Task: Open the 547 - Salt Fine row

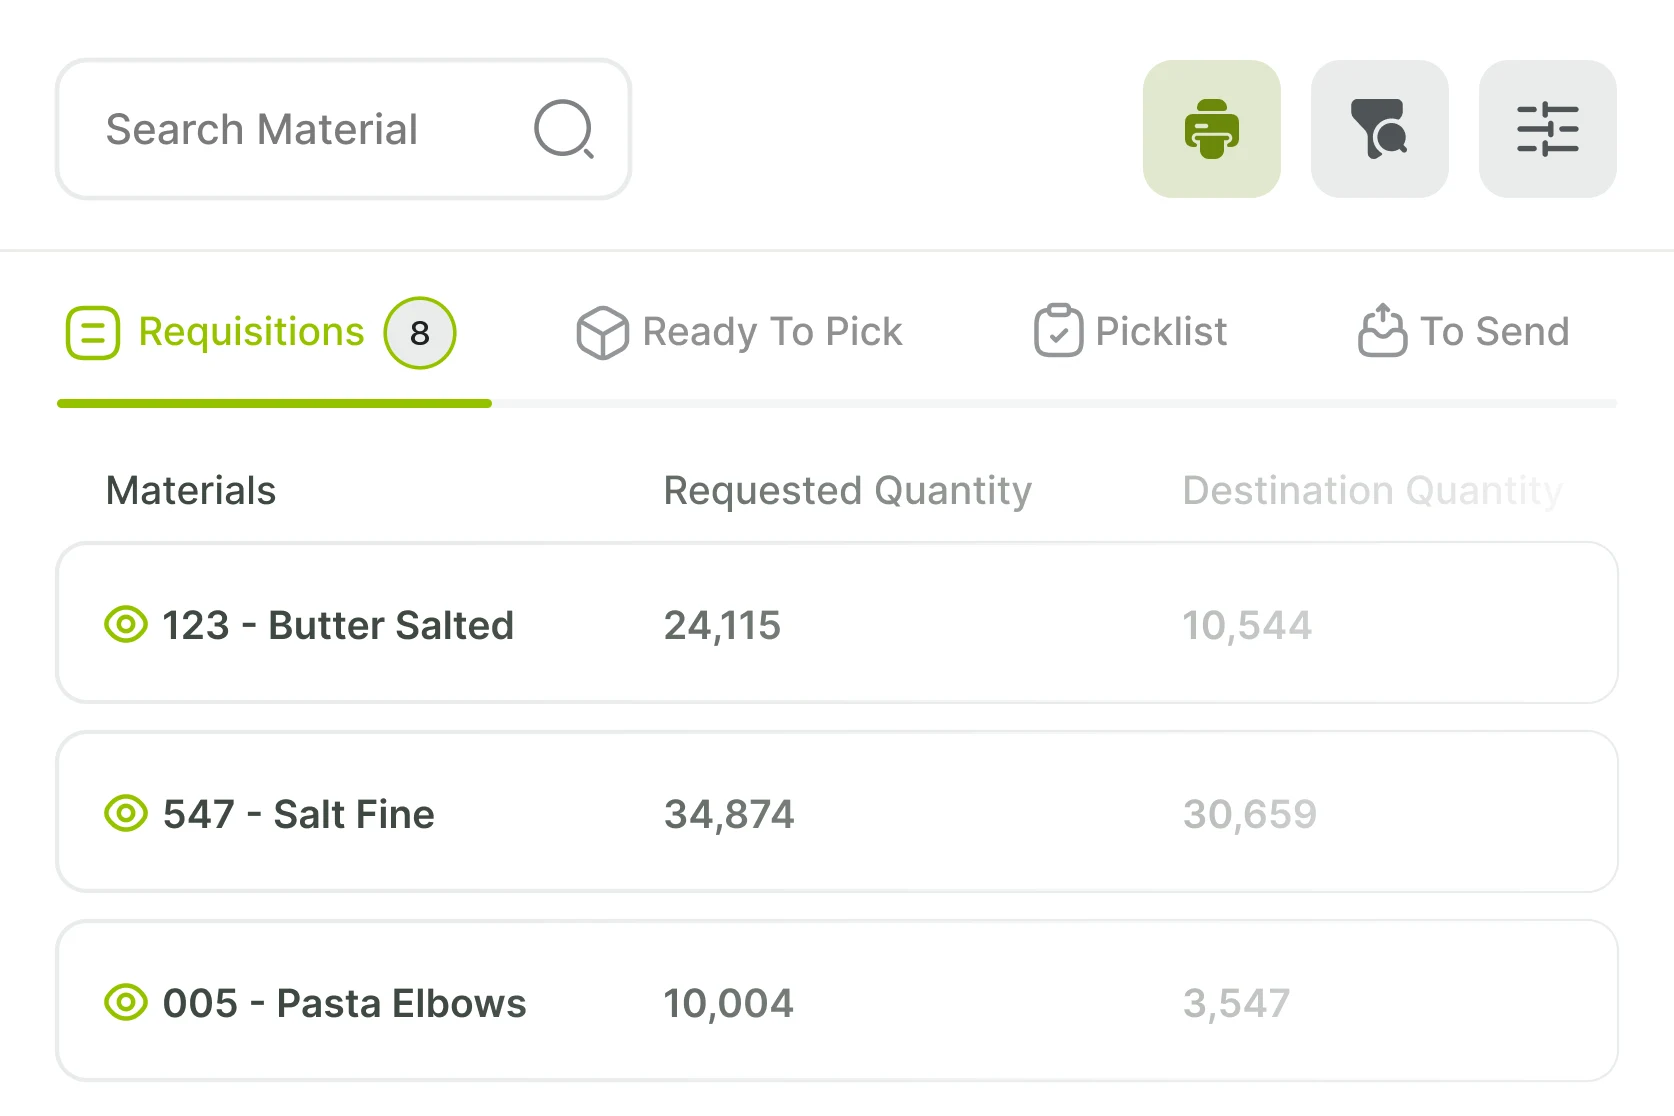Action: click(x=836, y=812)
